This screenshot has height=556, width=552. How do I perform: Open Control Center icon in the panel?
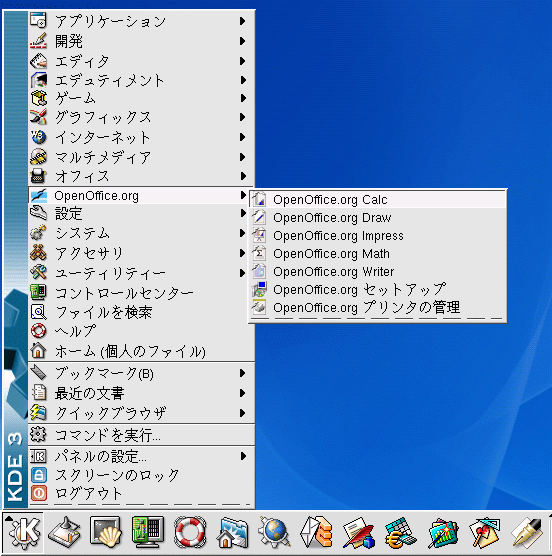click(x=148, y=531)
